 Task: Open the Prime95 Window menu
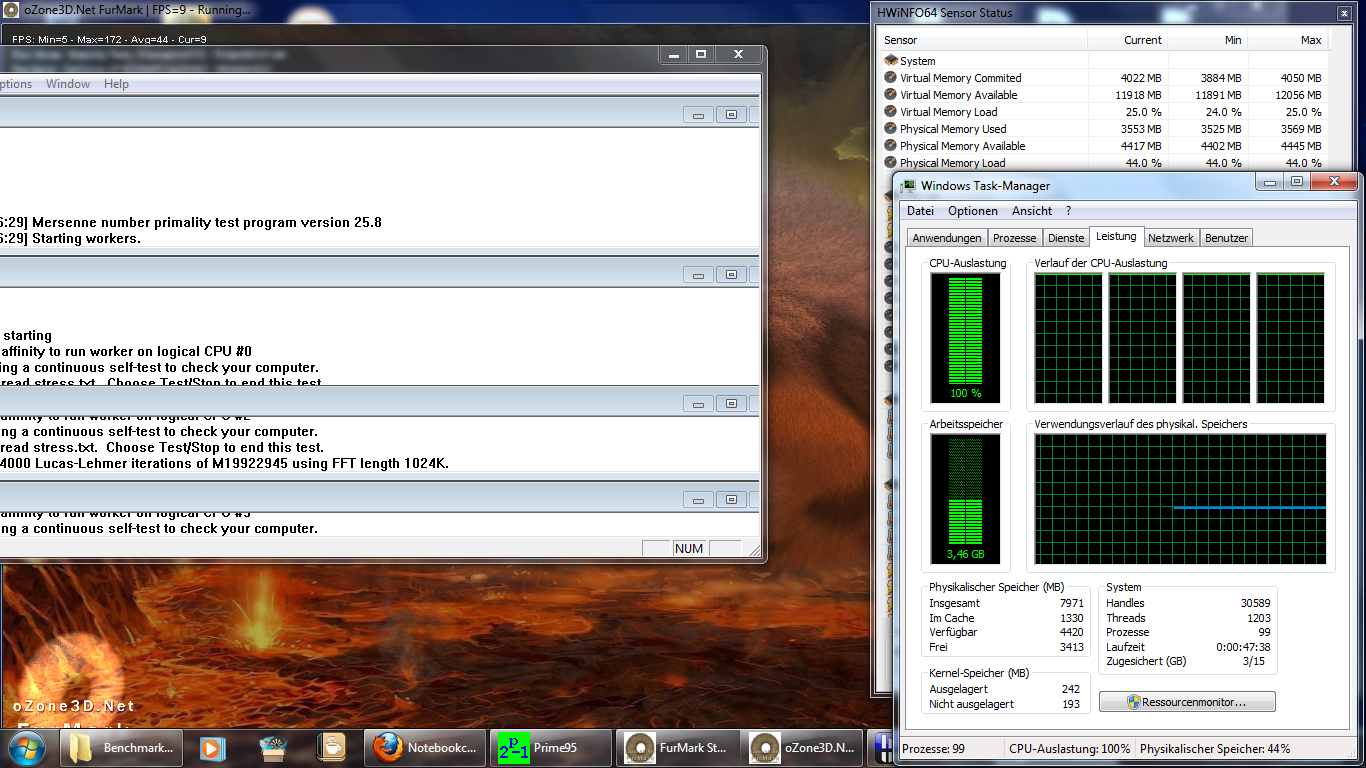pyautogui.click(x=68, y=84)
